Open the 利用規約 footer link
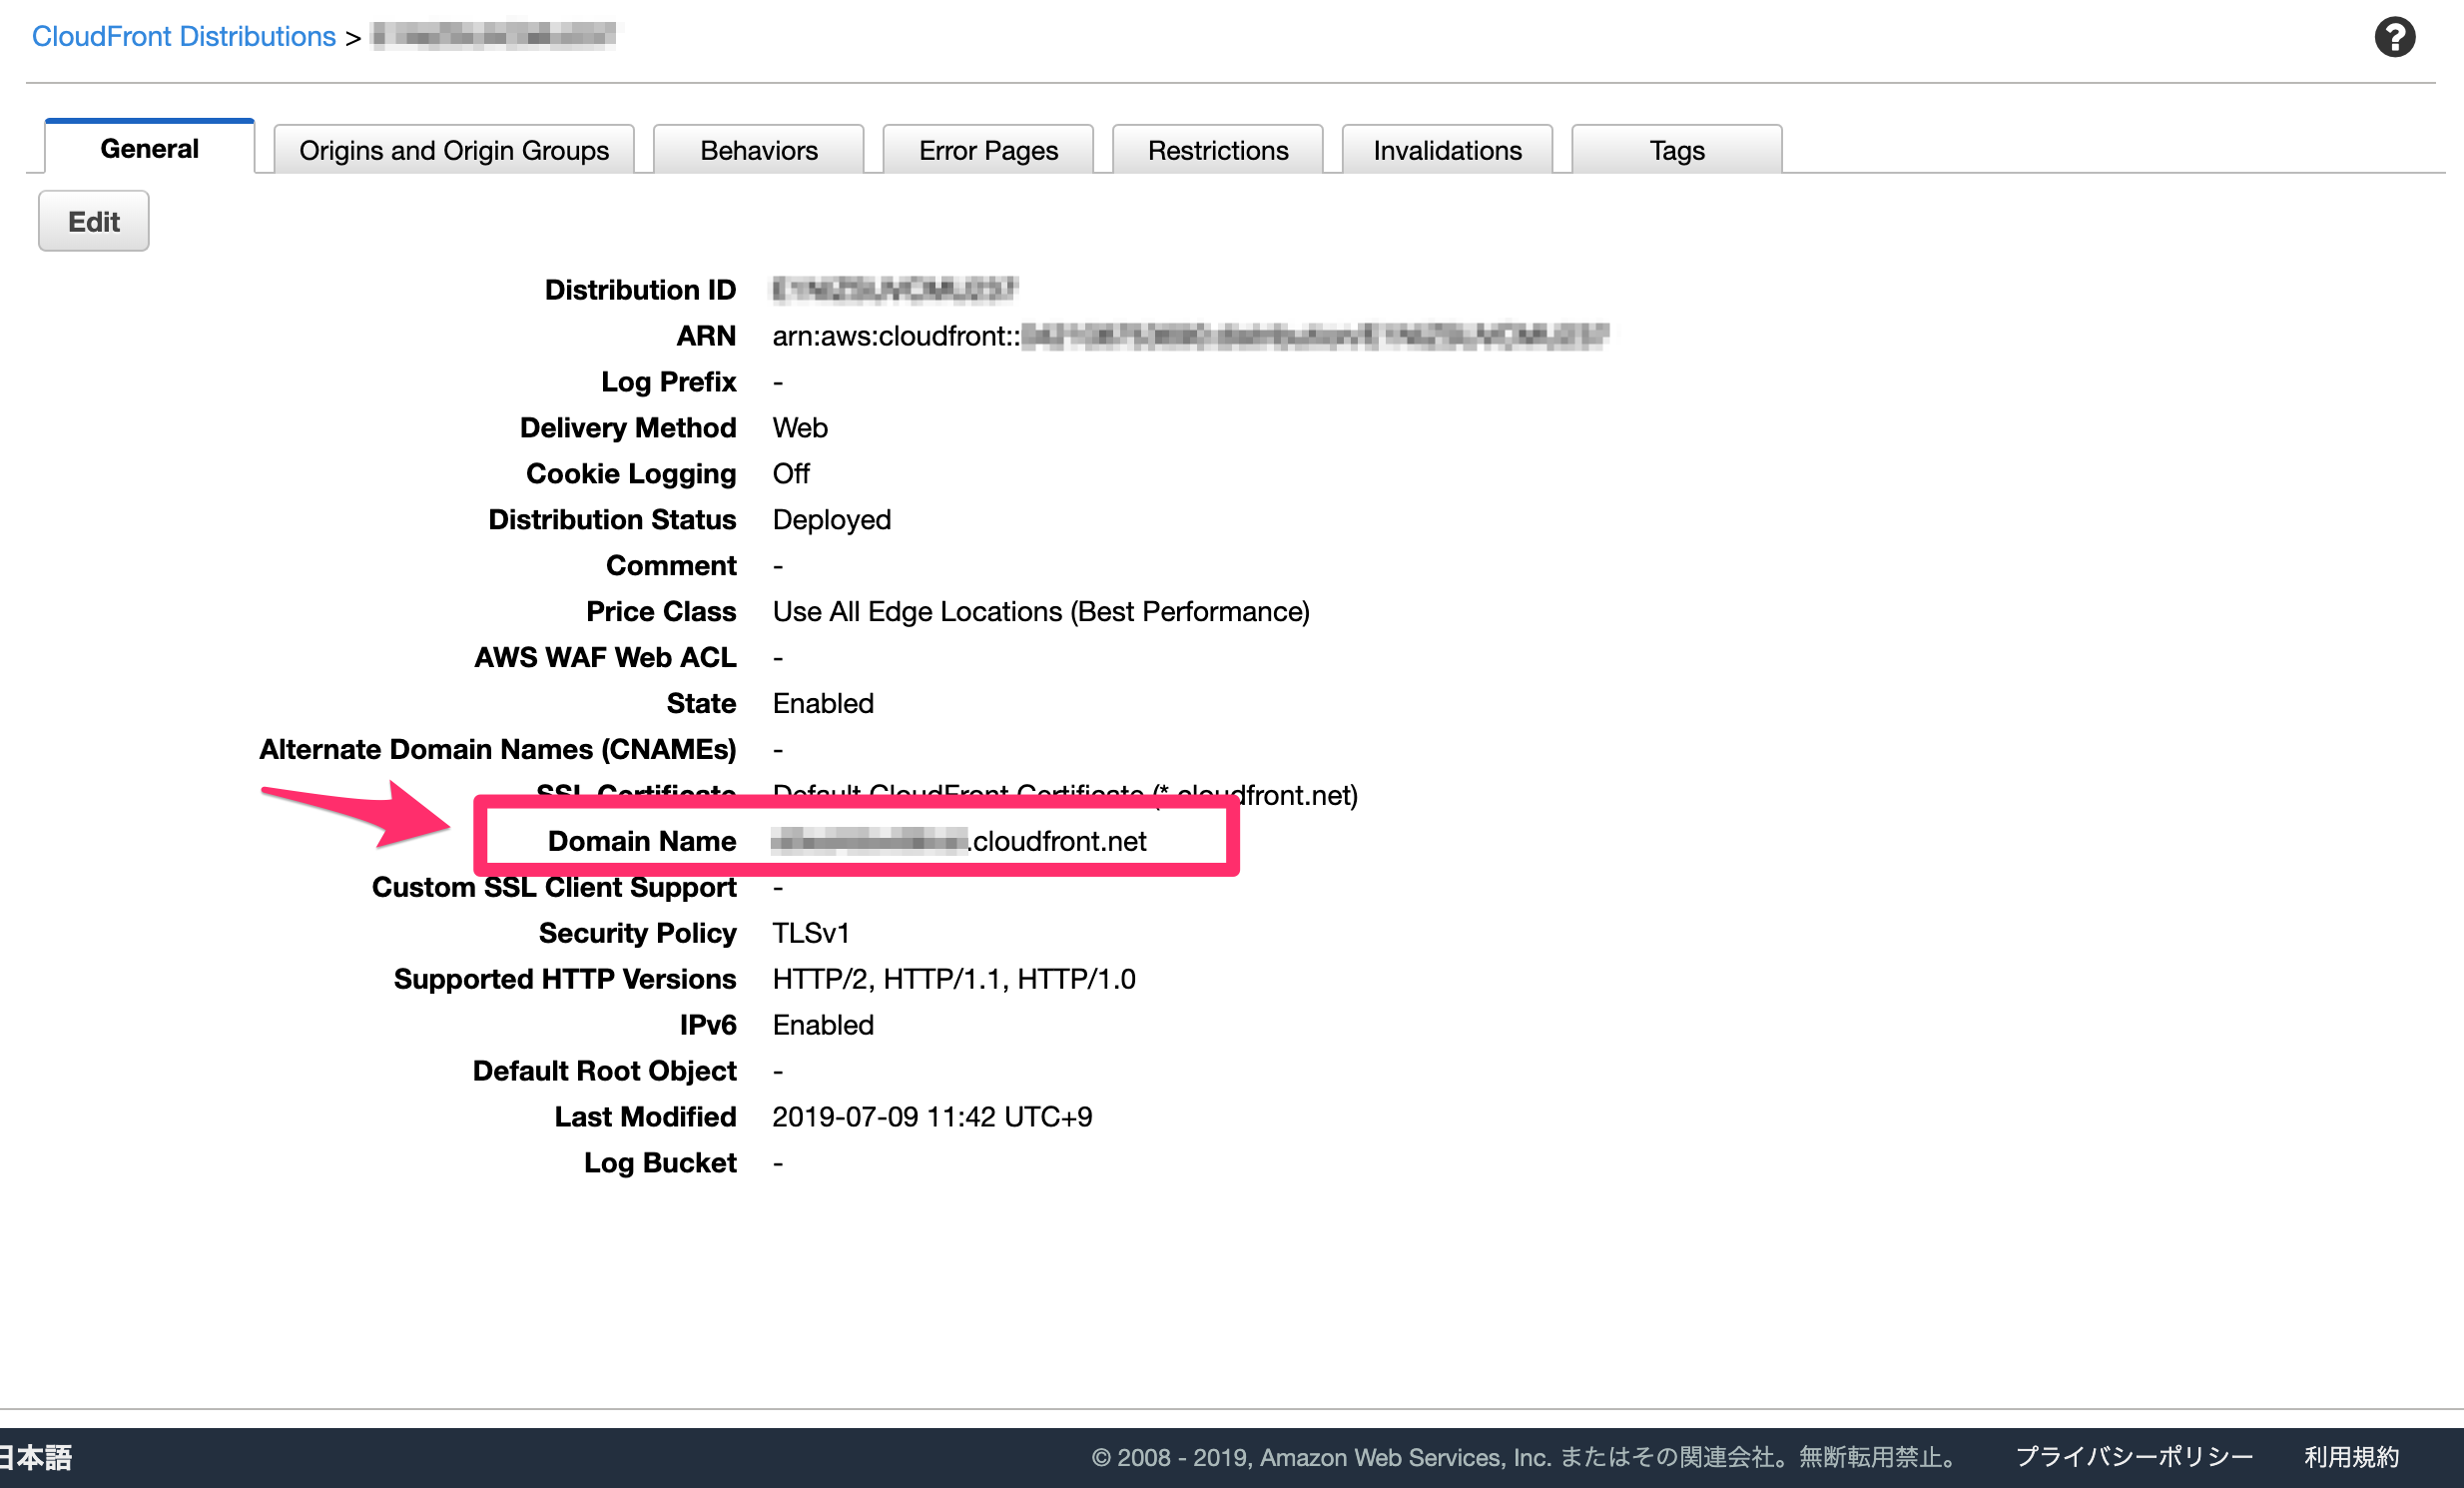 tap(2351, 1457)
